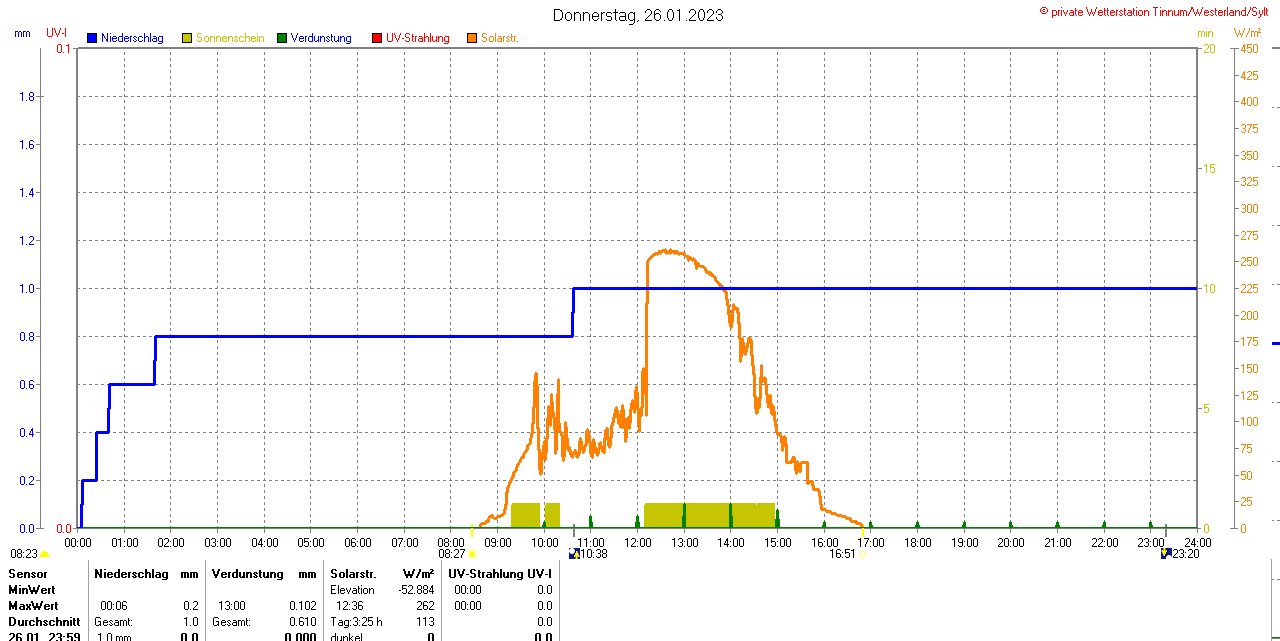
Task: Click the yellow sun marker at 08:27
Action: 473,554
